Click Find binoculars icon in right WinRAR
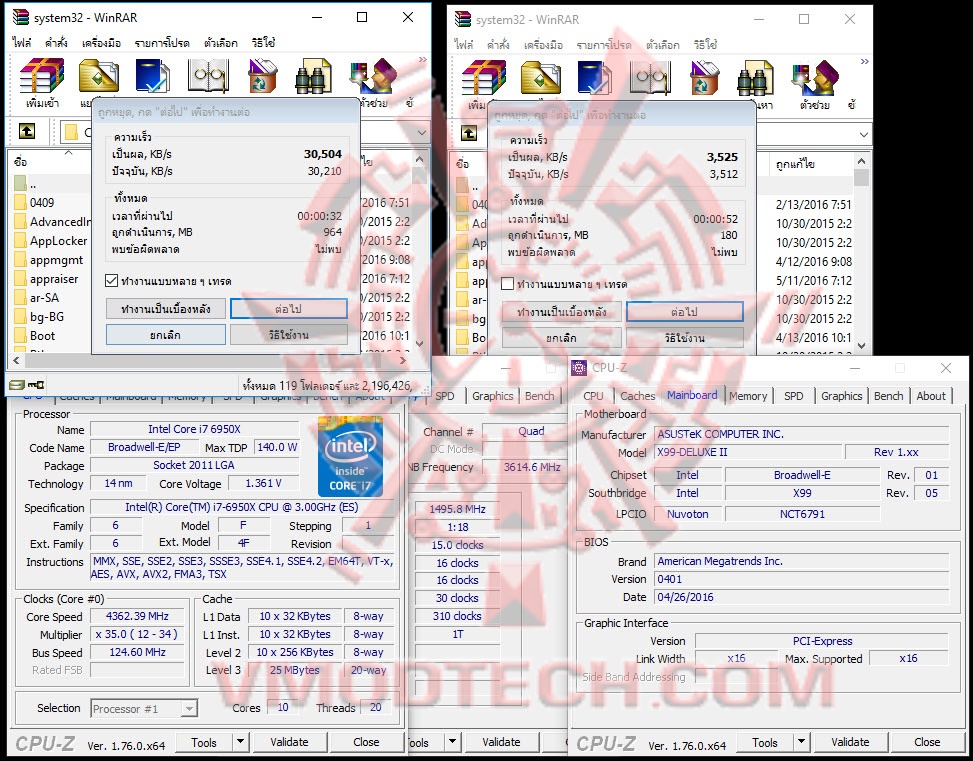 click(x=755, y=78)
